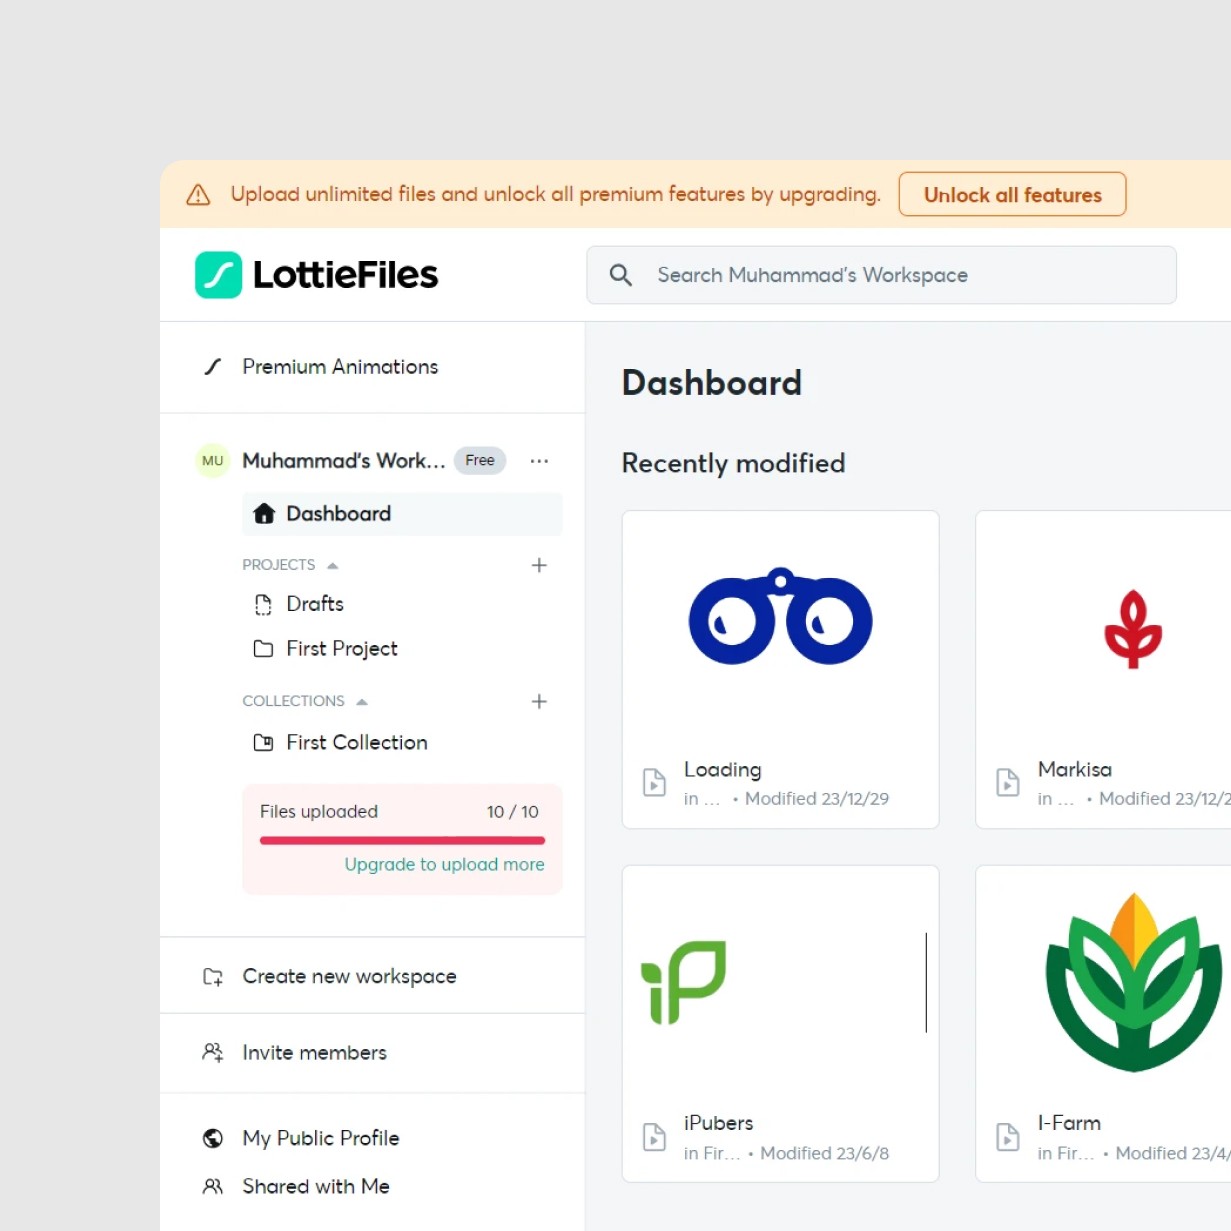Click the file icon beside I-Farm
The width and height of the screenshot is (1231, 1231).
pyautogui.click(x=1008, y=1137)
